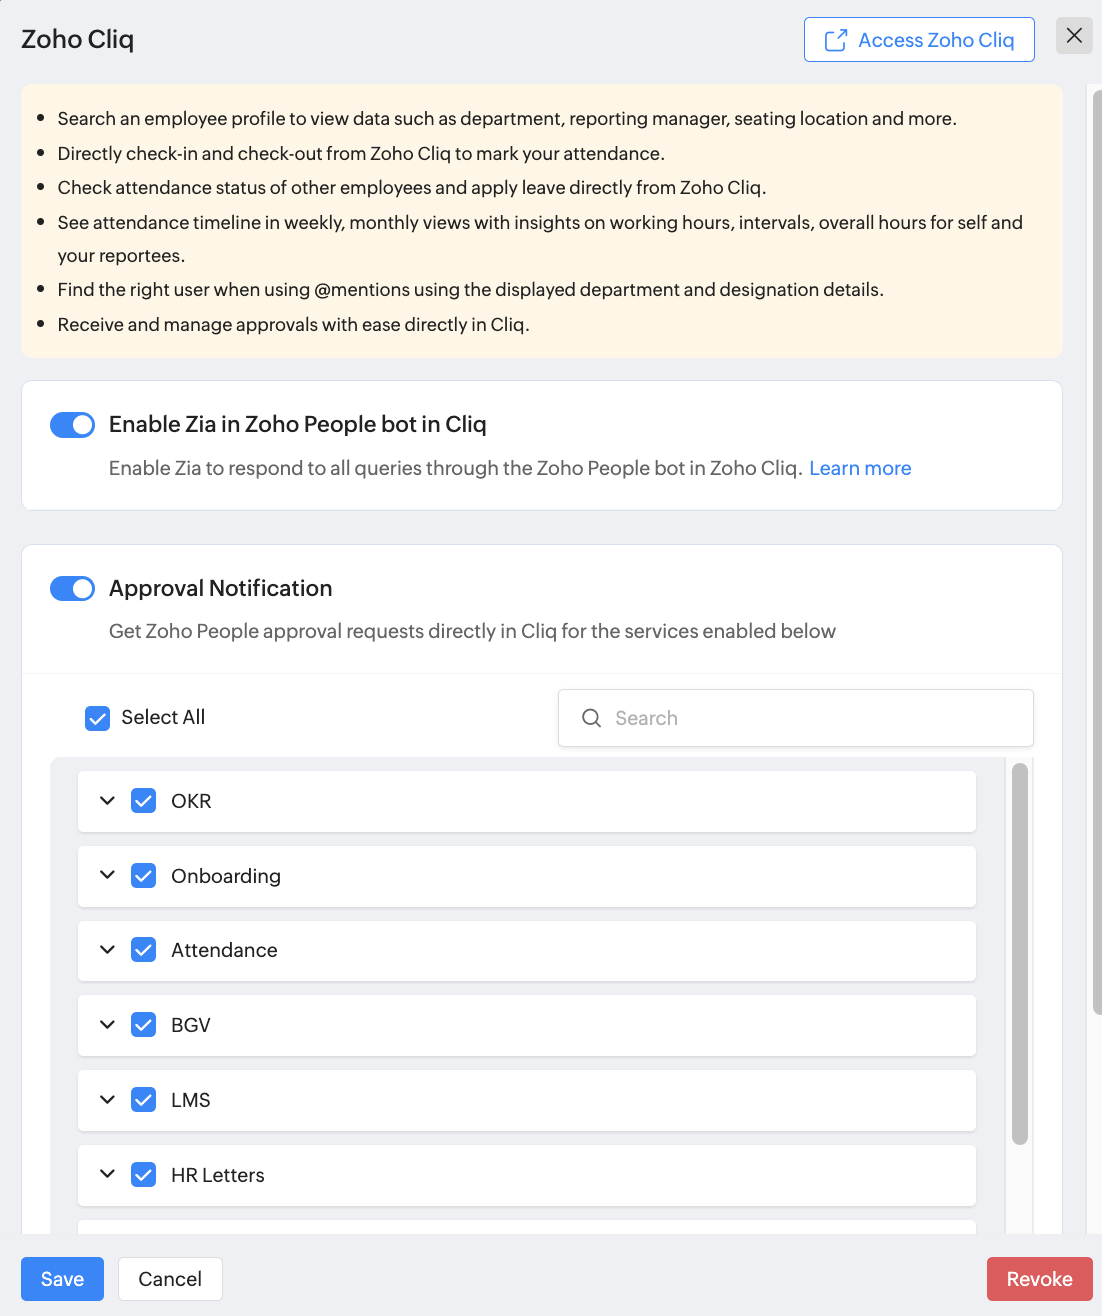Click the Attendance label text
The image size is (1102, 1316).
click(224, 950)
